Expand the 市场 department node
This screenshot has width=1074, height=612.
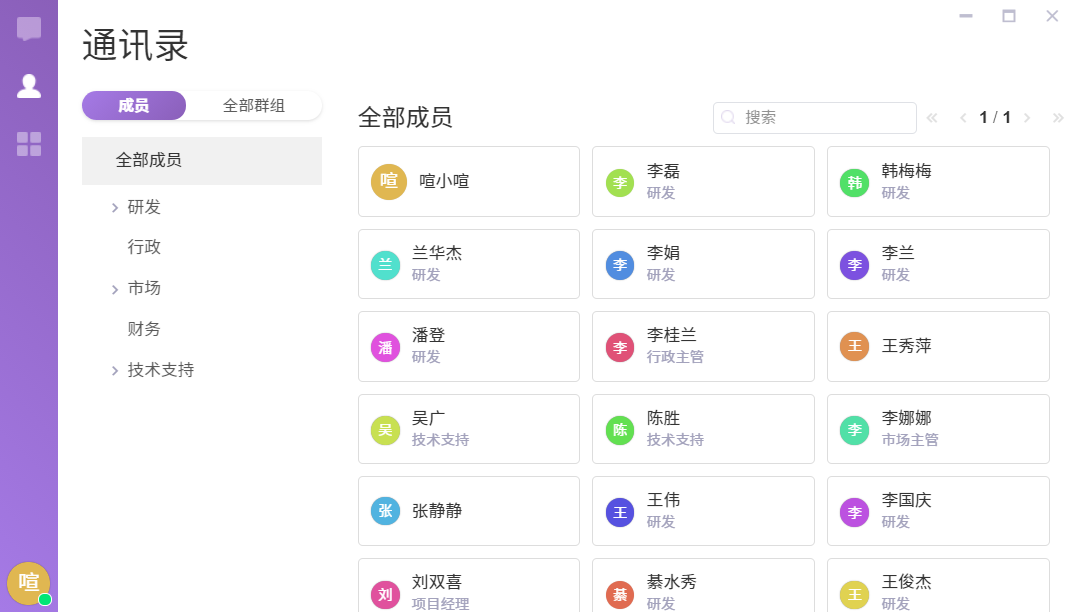click(115, 290)
